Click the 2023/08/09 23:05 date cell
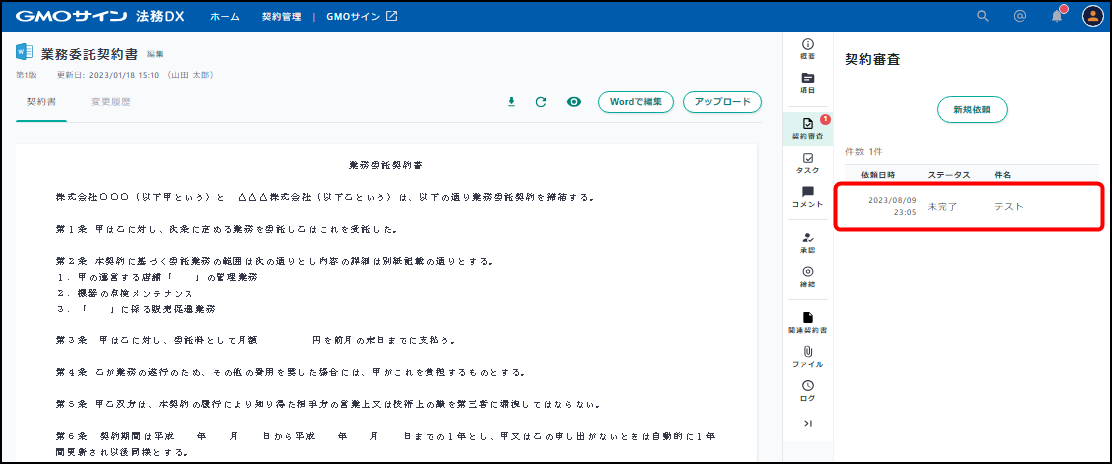 892,206
